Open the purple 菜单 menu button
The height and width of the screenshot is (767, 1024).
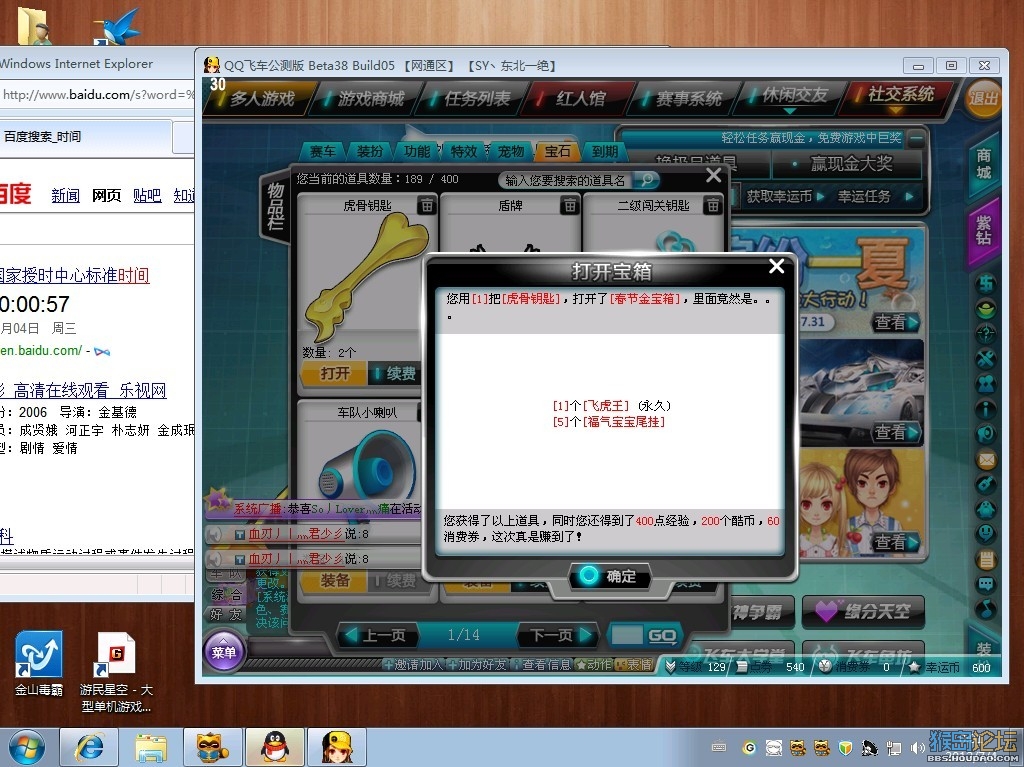(224, 651)
